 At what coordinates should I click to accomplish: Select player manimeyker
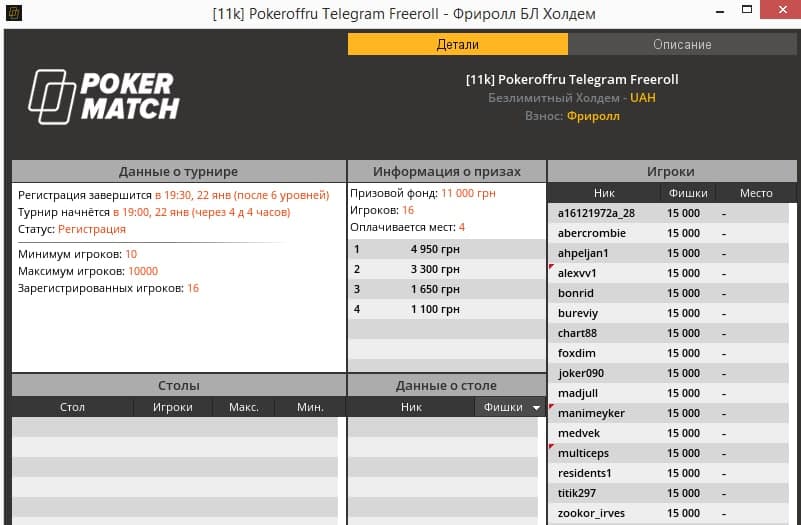(668, 413)
